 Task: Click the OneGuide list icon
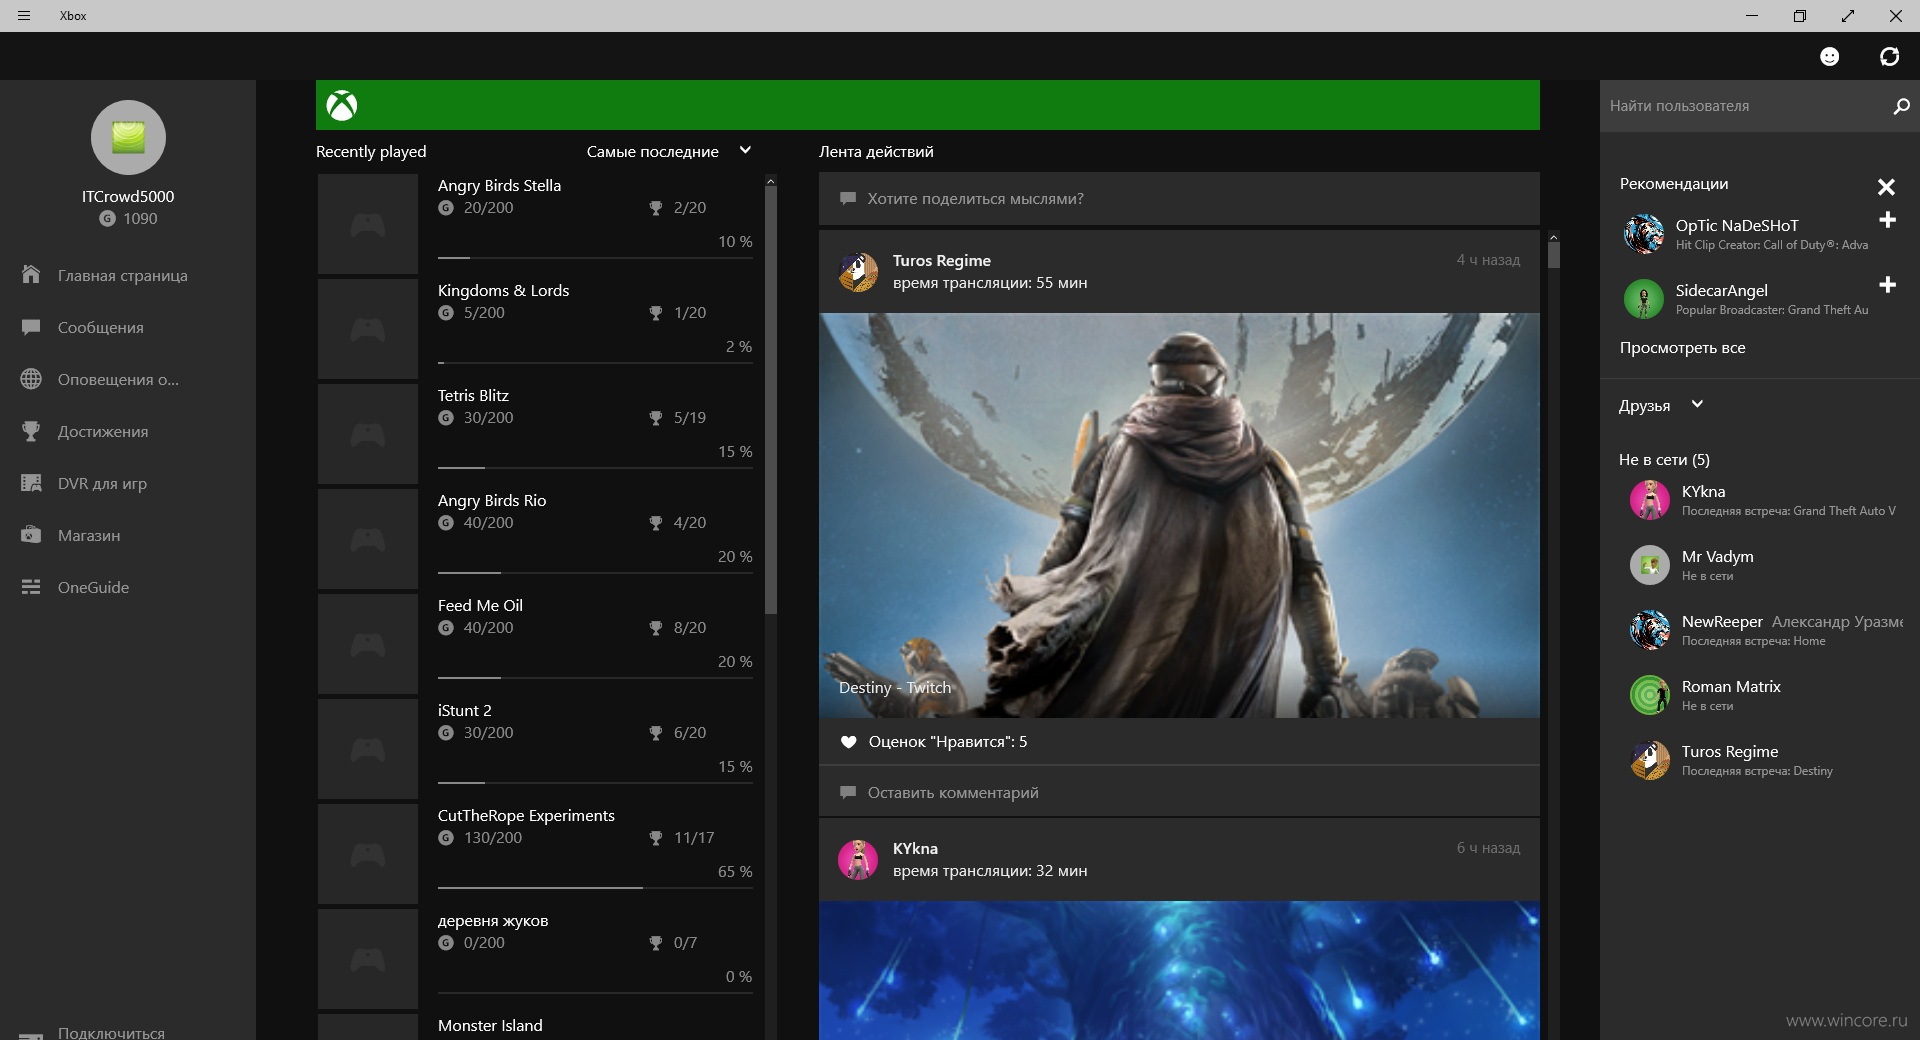(x=31, y=587)
